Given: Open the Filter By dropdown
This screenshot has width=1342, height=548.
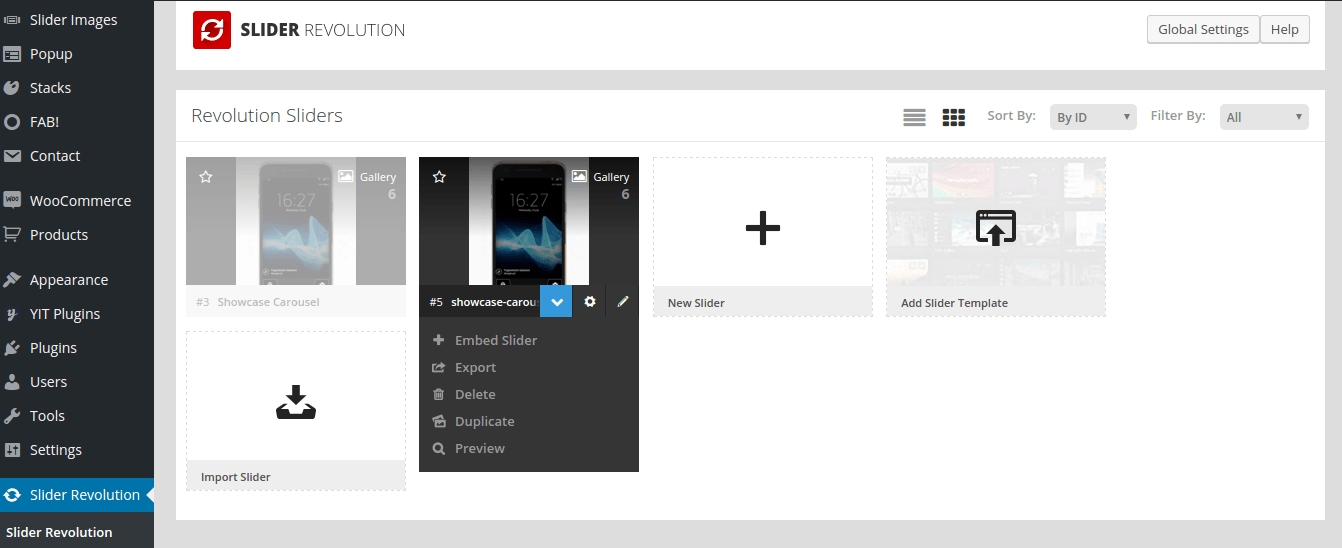Looking at the screenshot, I should click(1264, 117).
